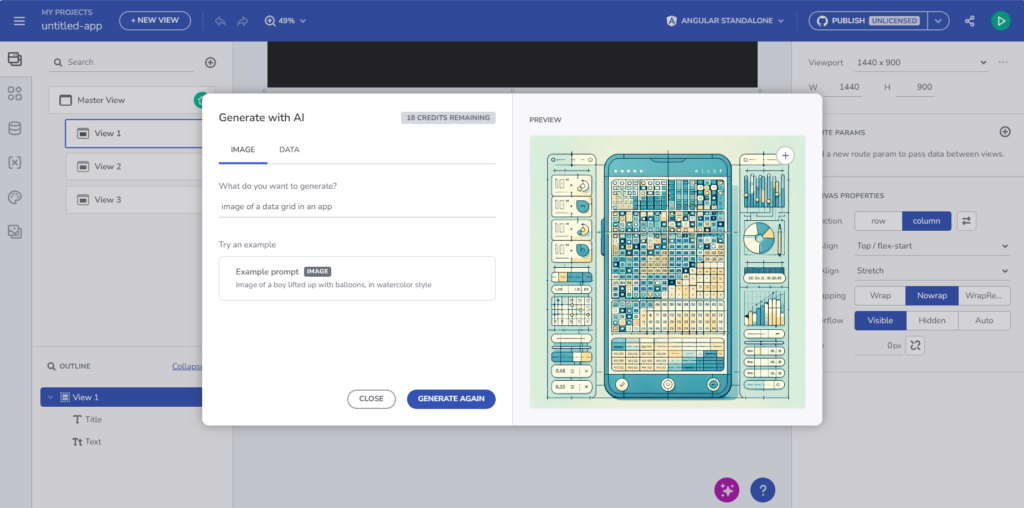Image resolution: width=1024 pixels, height=508 pixels.
Task: Open the Stretch alignment dropdown
Action: (x=933, y=271)
